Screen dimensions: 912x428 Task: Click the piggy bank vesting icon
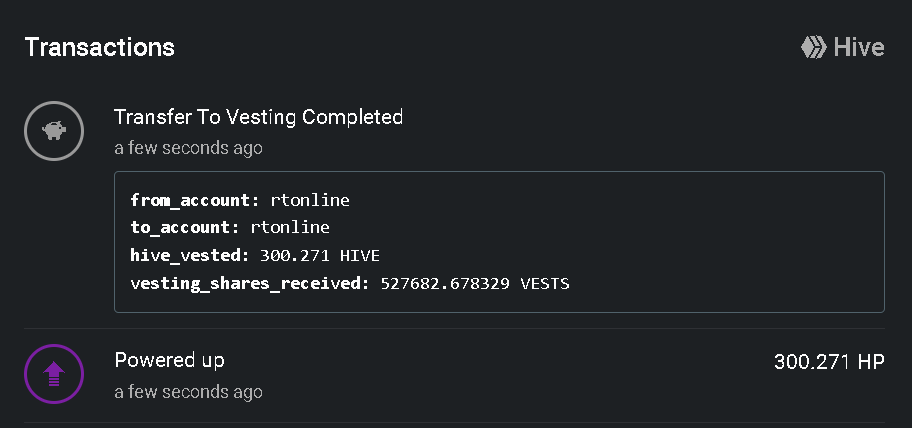tap(54, 131)
